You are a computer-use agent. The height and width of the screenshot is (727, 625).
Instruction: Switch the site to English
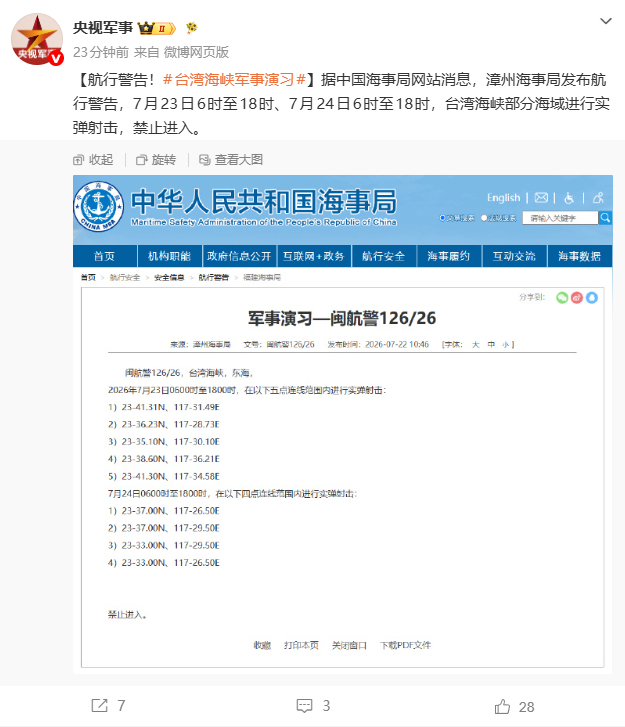[503, 198]
